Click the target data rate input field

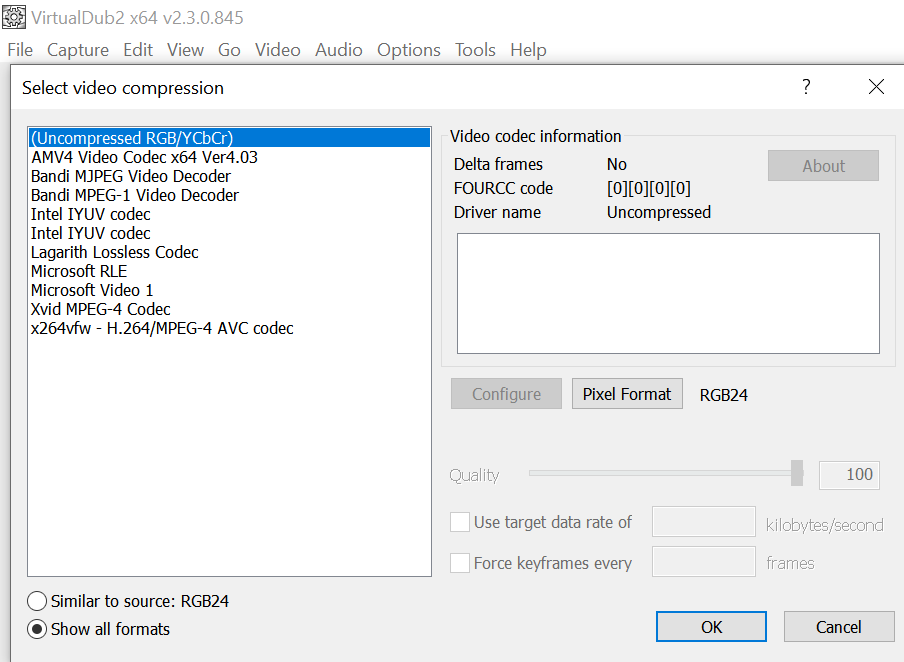(x=703, y=522)
